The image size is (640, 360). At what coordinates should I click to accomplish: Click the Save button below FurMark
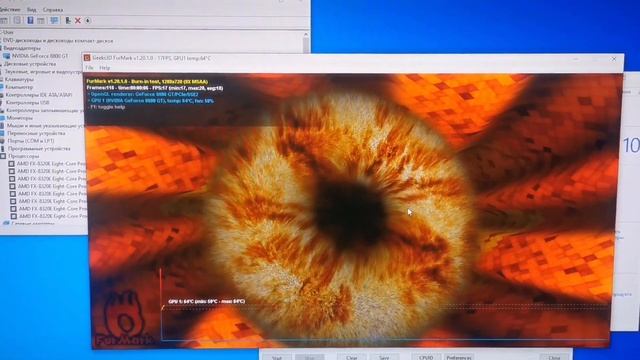coord(384,358)
